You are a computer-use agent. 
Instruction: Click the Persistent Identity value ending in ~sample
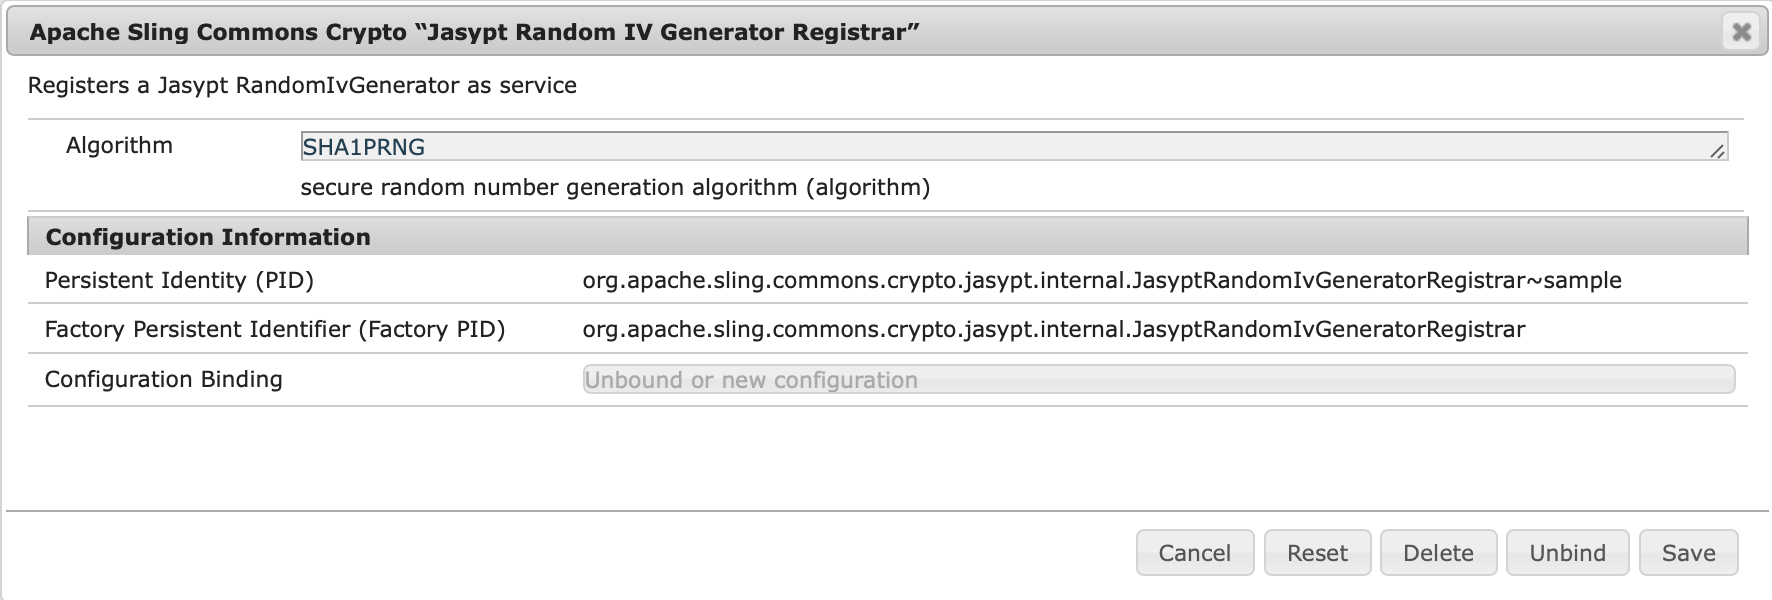click(x=1101, y=281)
